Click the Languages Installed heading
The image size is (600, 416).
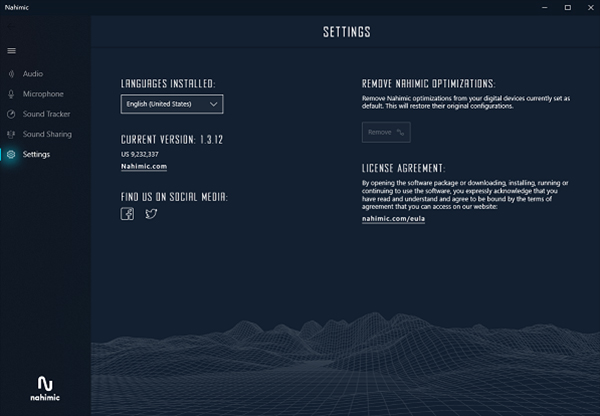click(168, 84)
